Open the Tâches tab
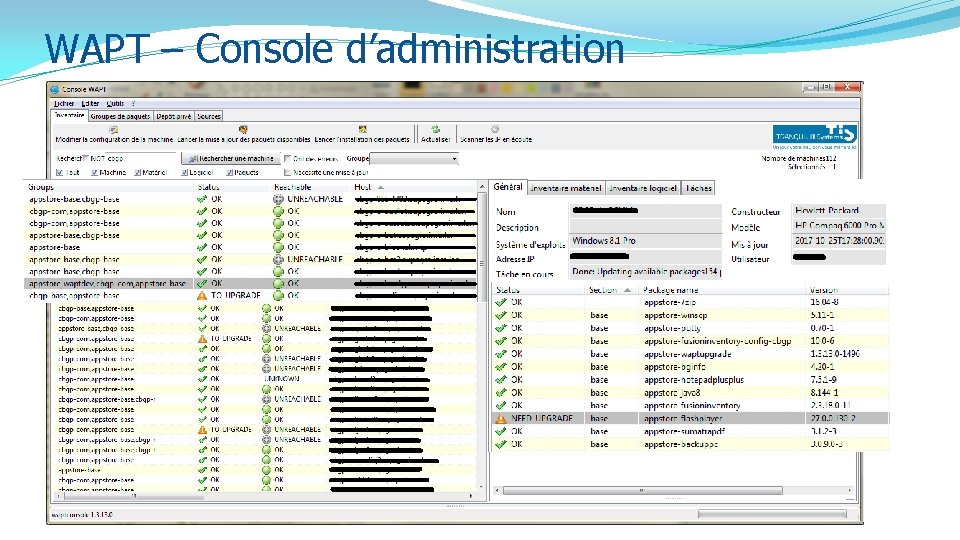Viewport: 960px width, 540px height. pos(699,188)
